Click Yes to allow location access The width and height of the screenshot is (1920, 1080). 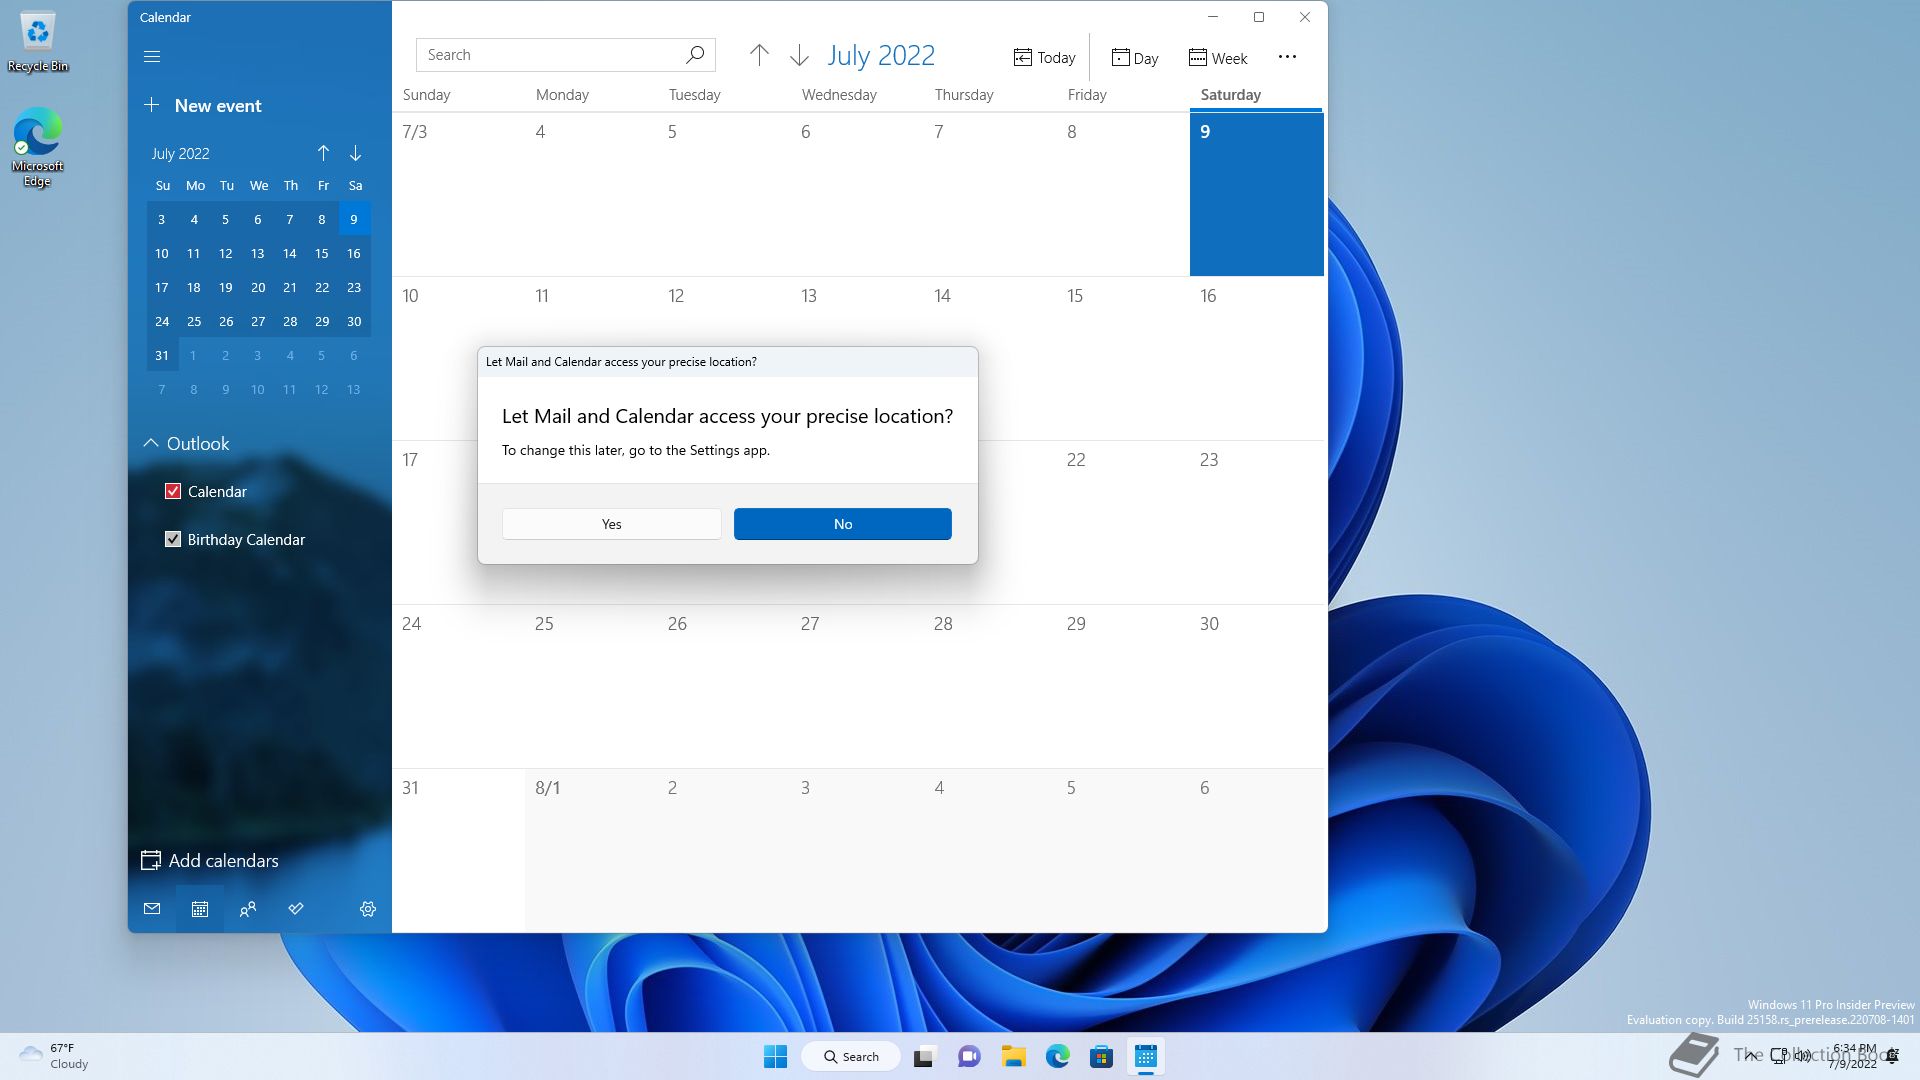(x=611, y=524)
